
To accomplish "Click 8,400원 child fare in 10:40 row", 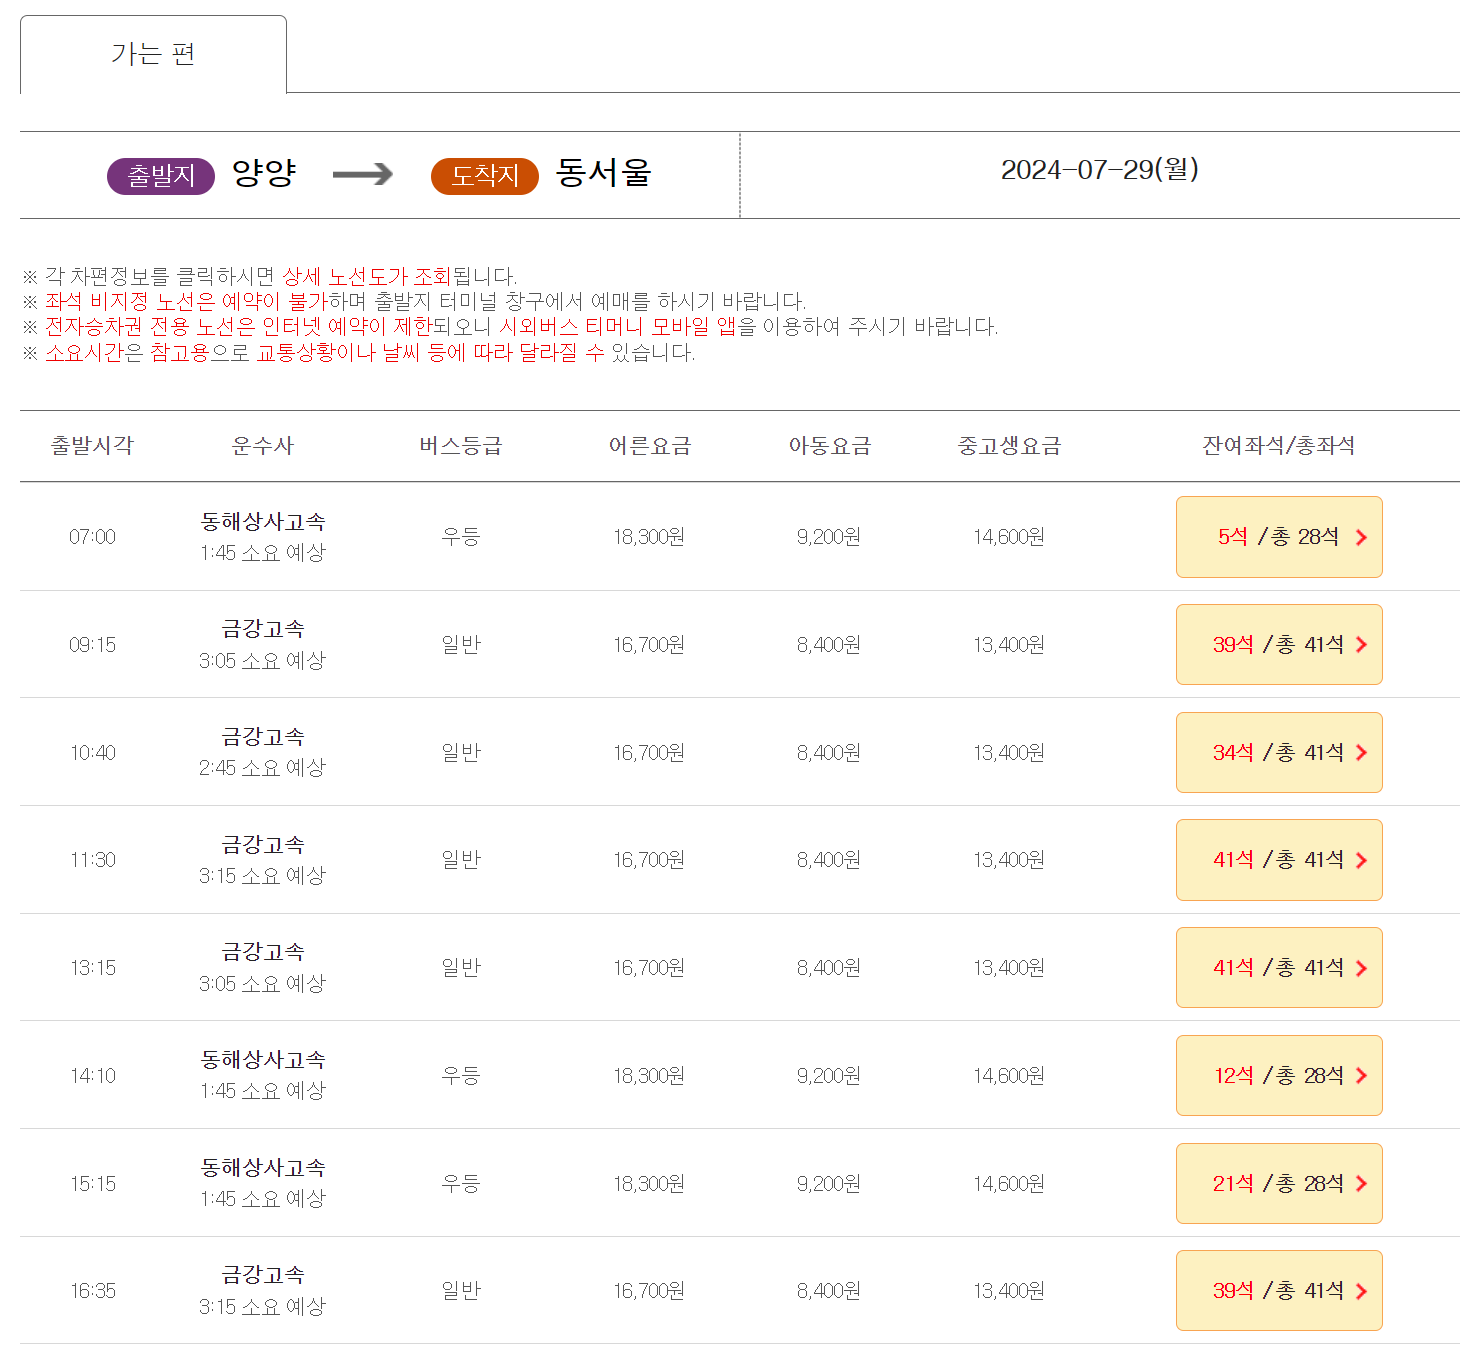I will 829,753.
